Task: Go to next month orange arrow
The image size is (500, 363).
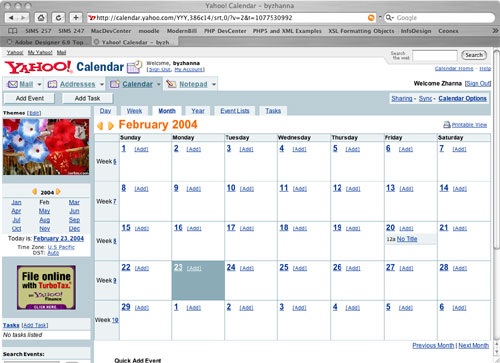Action: coord(111,126)
